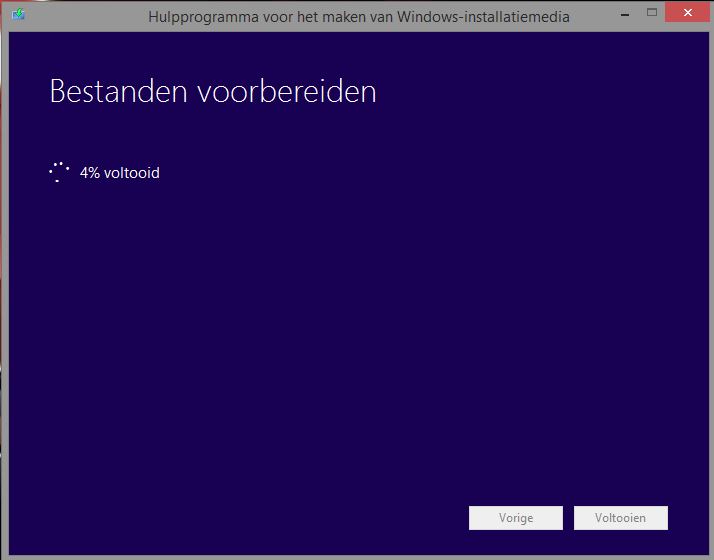This screenshot has width=714, height=560.
Task: Click the Vorige button
Action: point(515,518)
